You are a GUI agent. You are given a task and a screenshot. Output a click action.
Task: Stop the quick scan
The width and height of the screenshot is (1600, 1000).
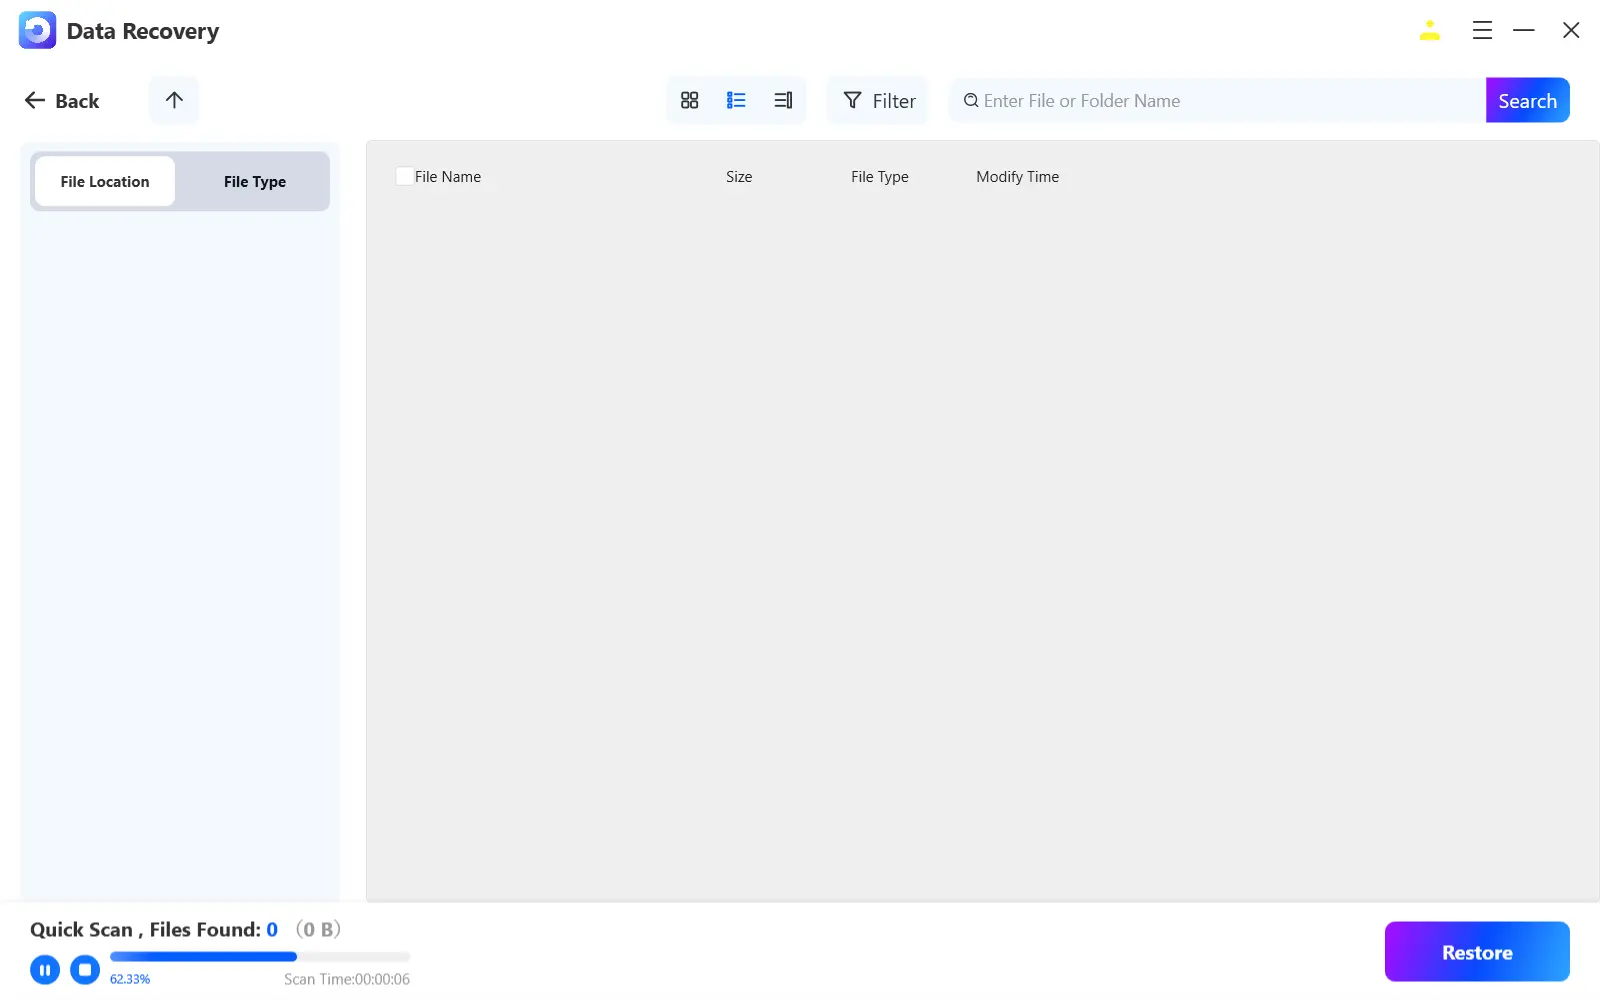click(85, 970)
